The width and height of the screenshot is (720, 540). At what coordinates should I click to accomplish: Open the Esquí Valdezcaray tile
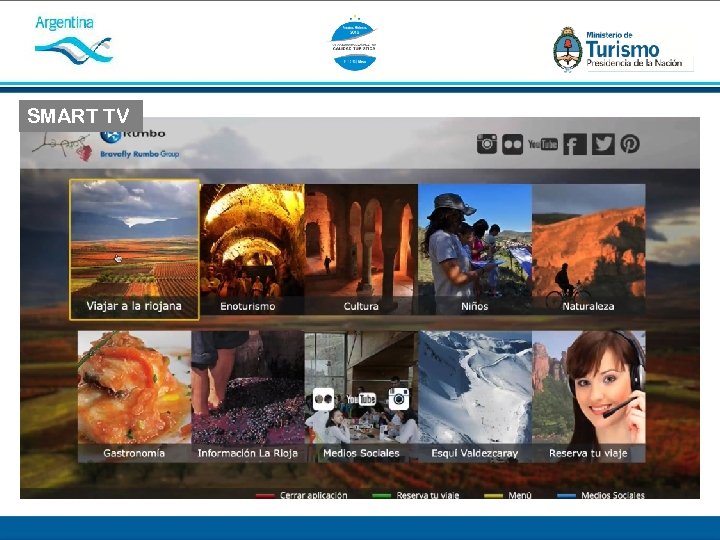click(x=475, y=396)
